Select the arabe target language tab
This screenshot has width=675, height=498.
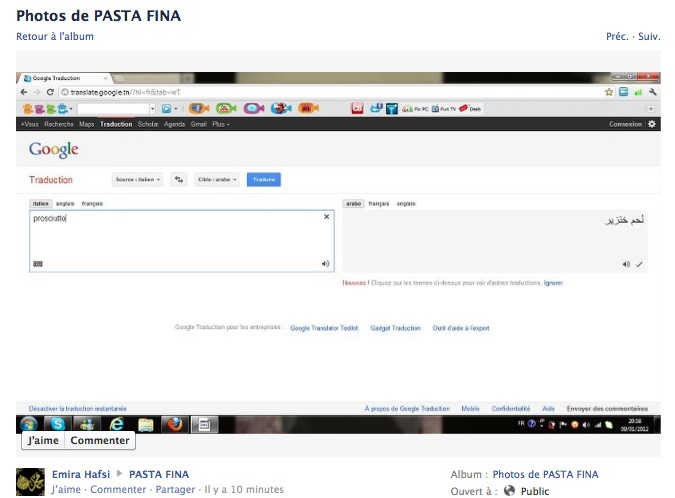[x=353, y=204]
